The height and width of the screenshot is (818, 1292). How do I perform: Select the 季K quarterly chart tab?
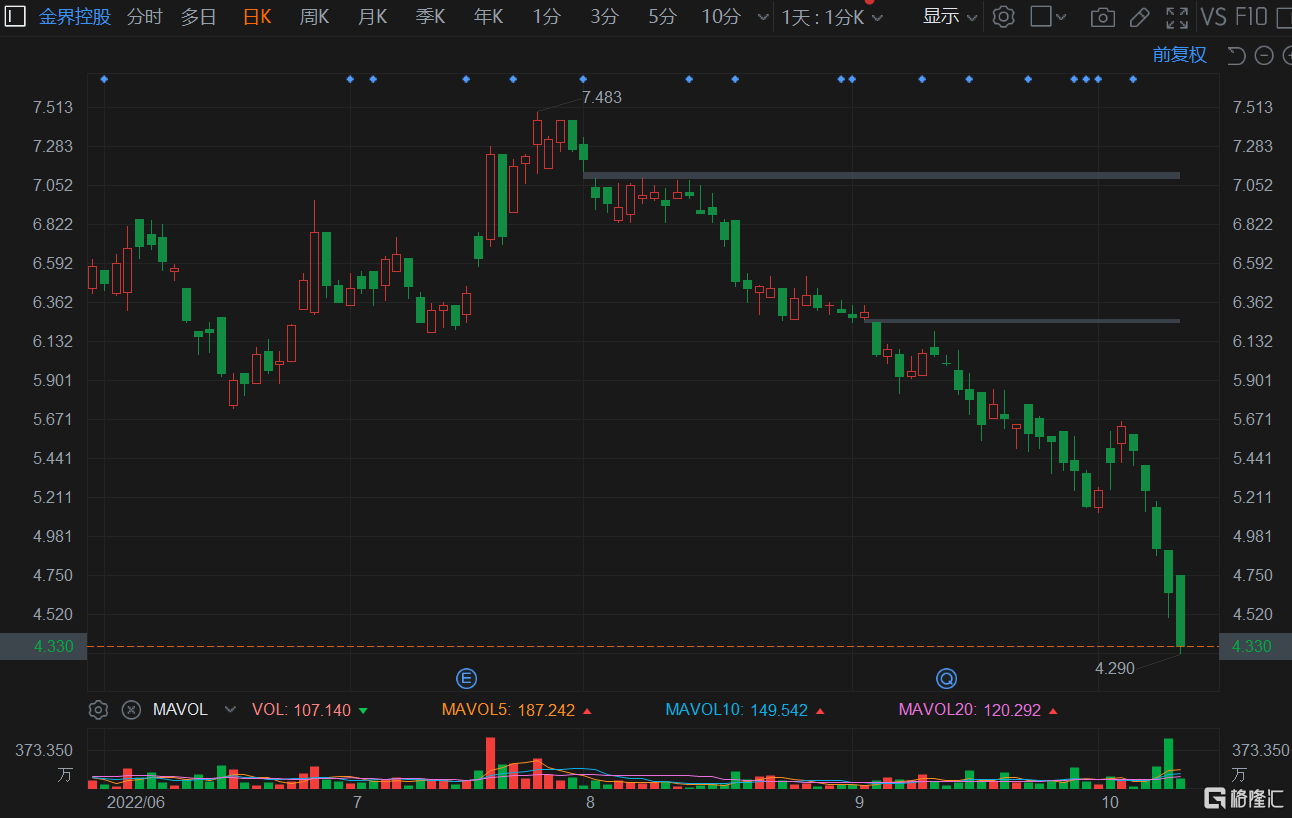[x=430, y=16]
